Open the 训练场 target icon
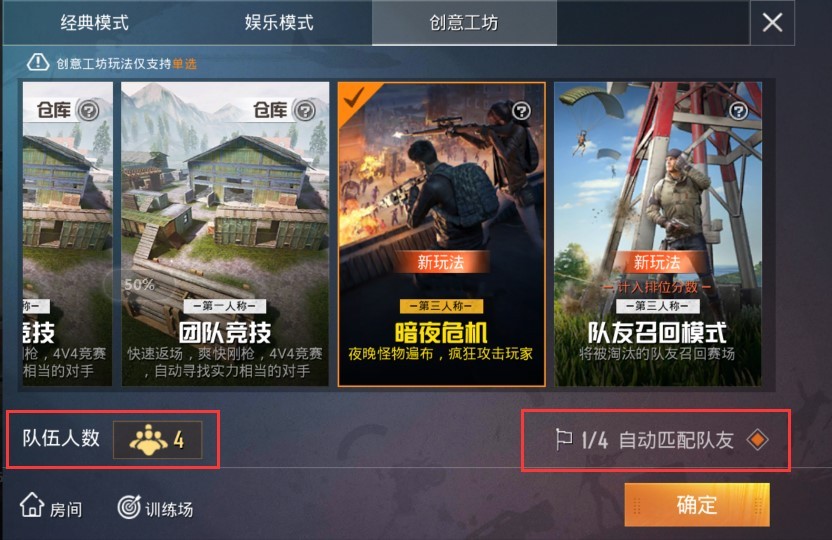The image size is (832, 540). 129,507
